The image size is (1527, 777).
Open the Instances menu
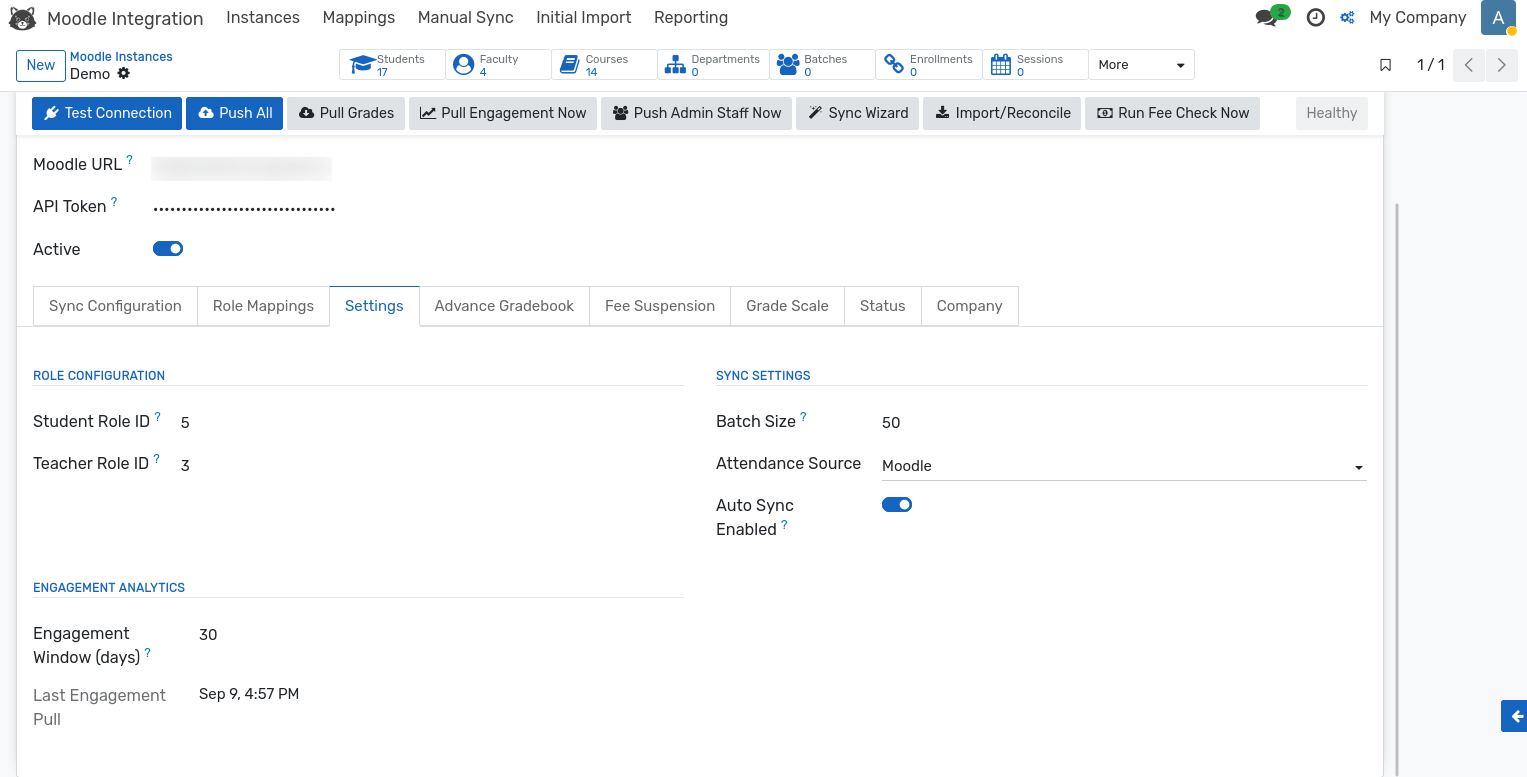(x=263, y=18)
